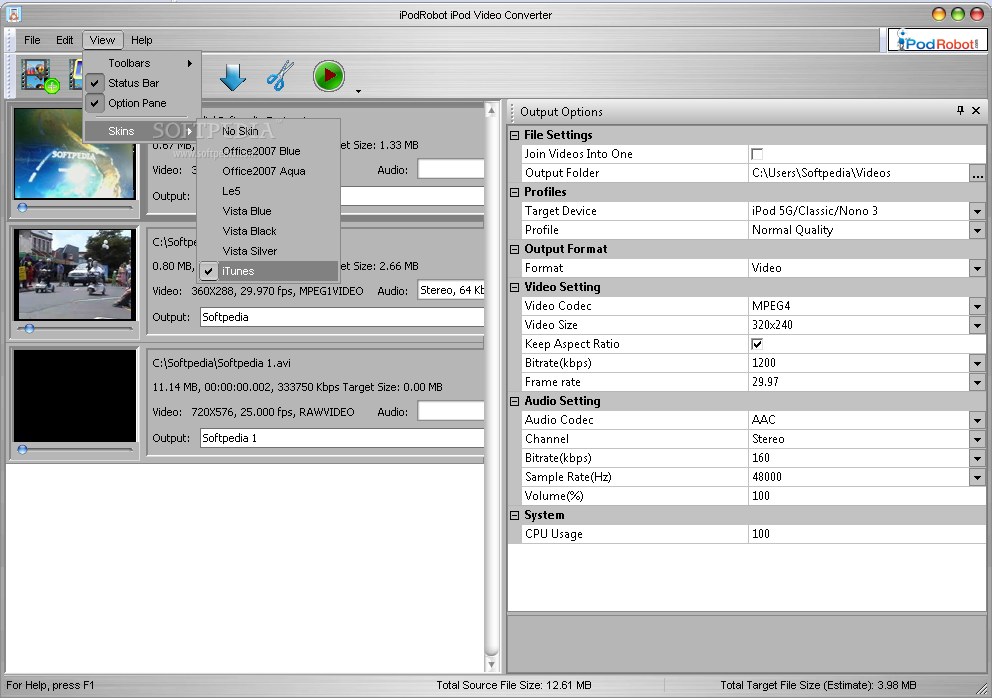Screen dimensions: 992x698
Task: Click the Volume(%) value field
Action: 867,495
